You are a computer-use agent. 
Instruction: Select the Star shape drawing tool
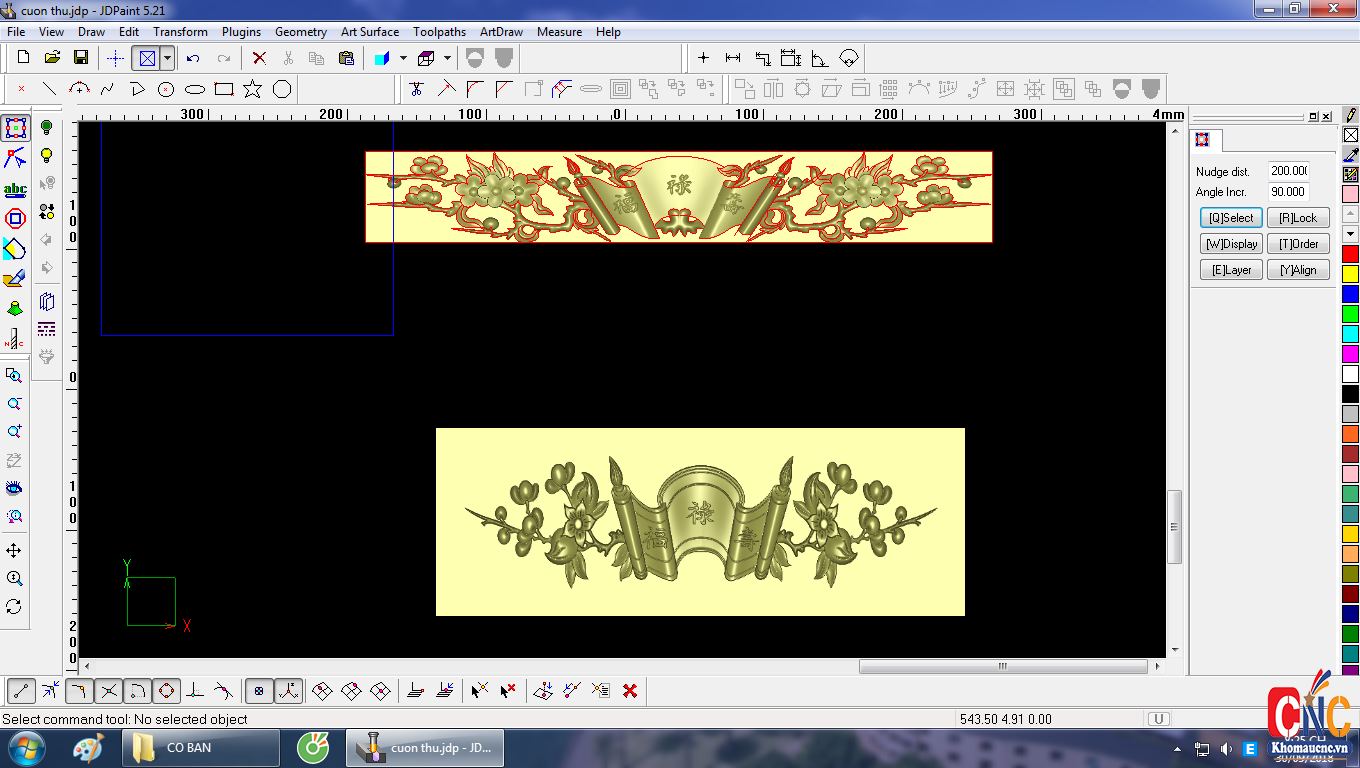click(x=253, y=89)
